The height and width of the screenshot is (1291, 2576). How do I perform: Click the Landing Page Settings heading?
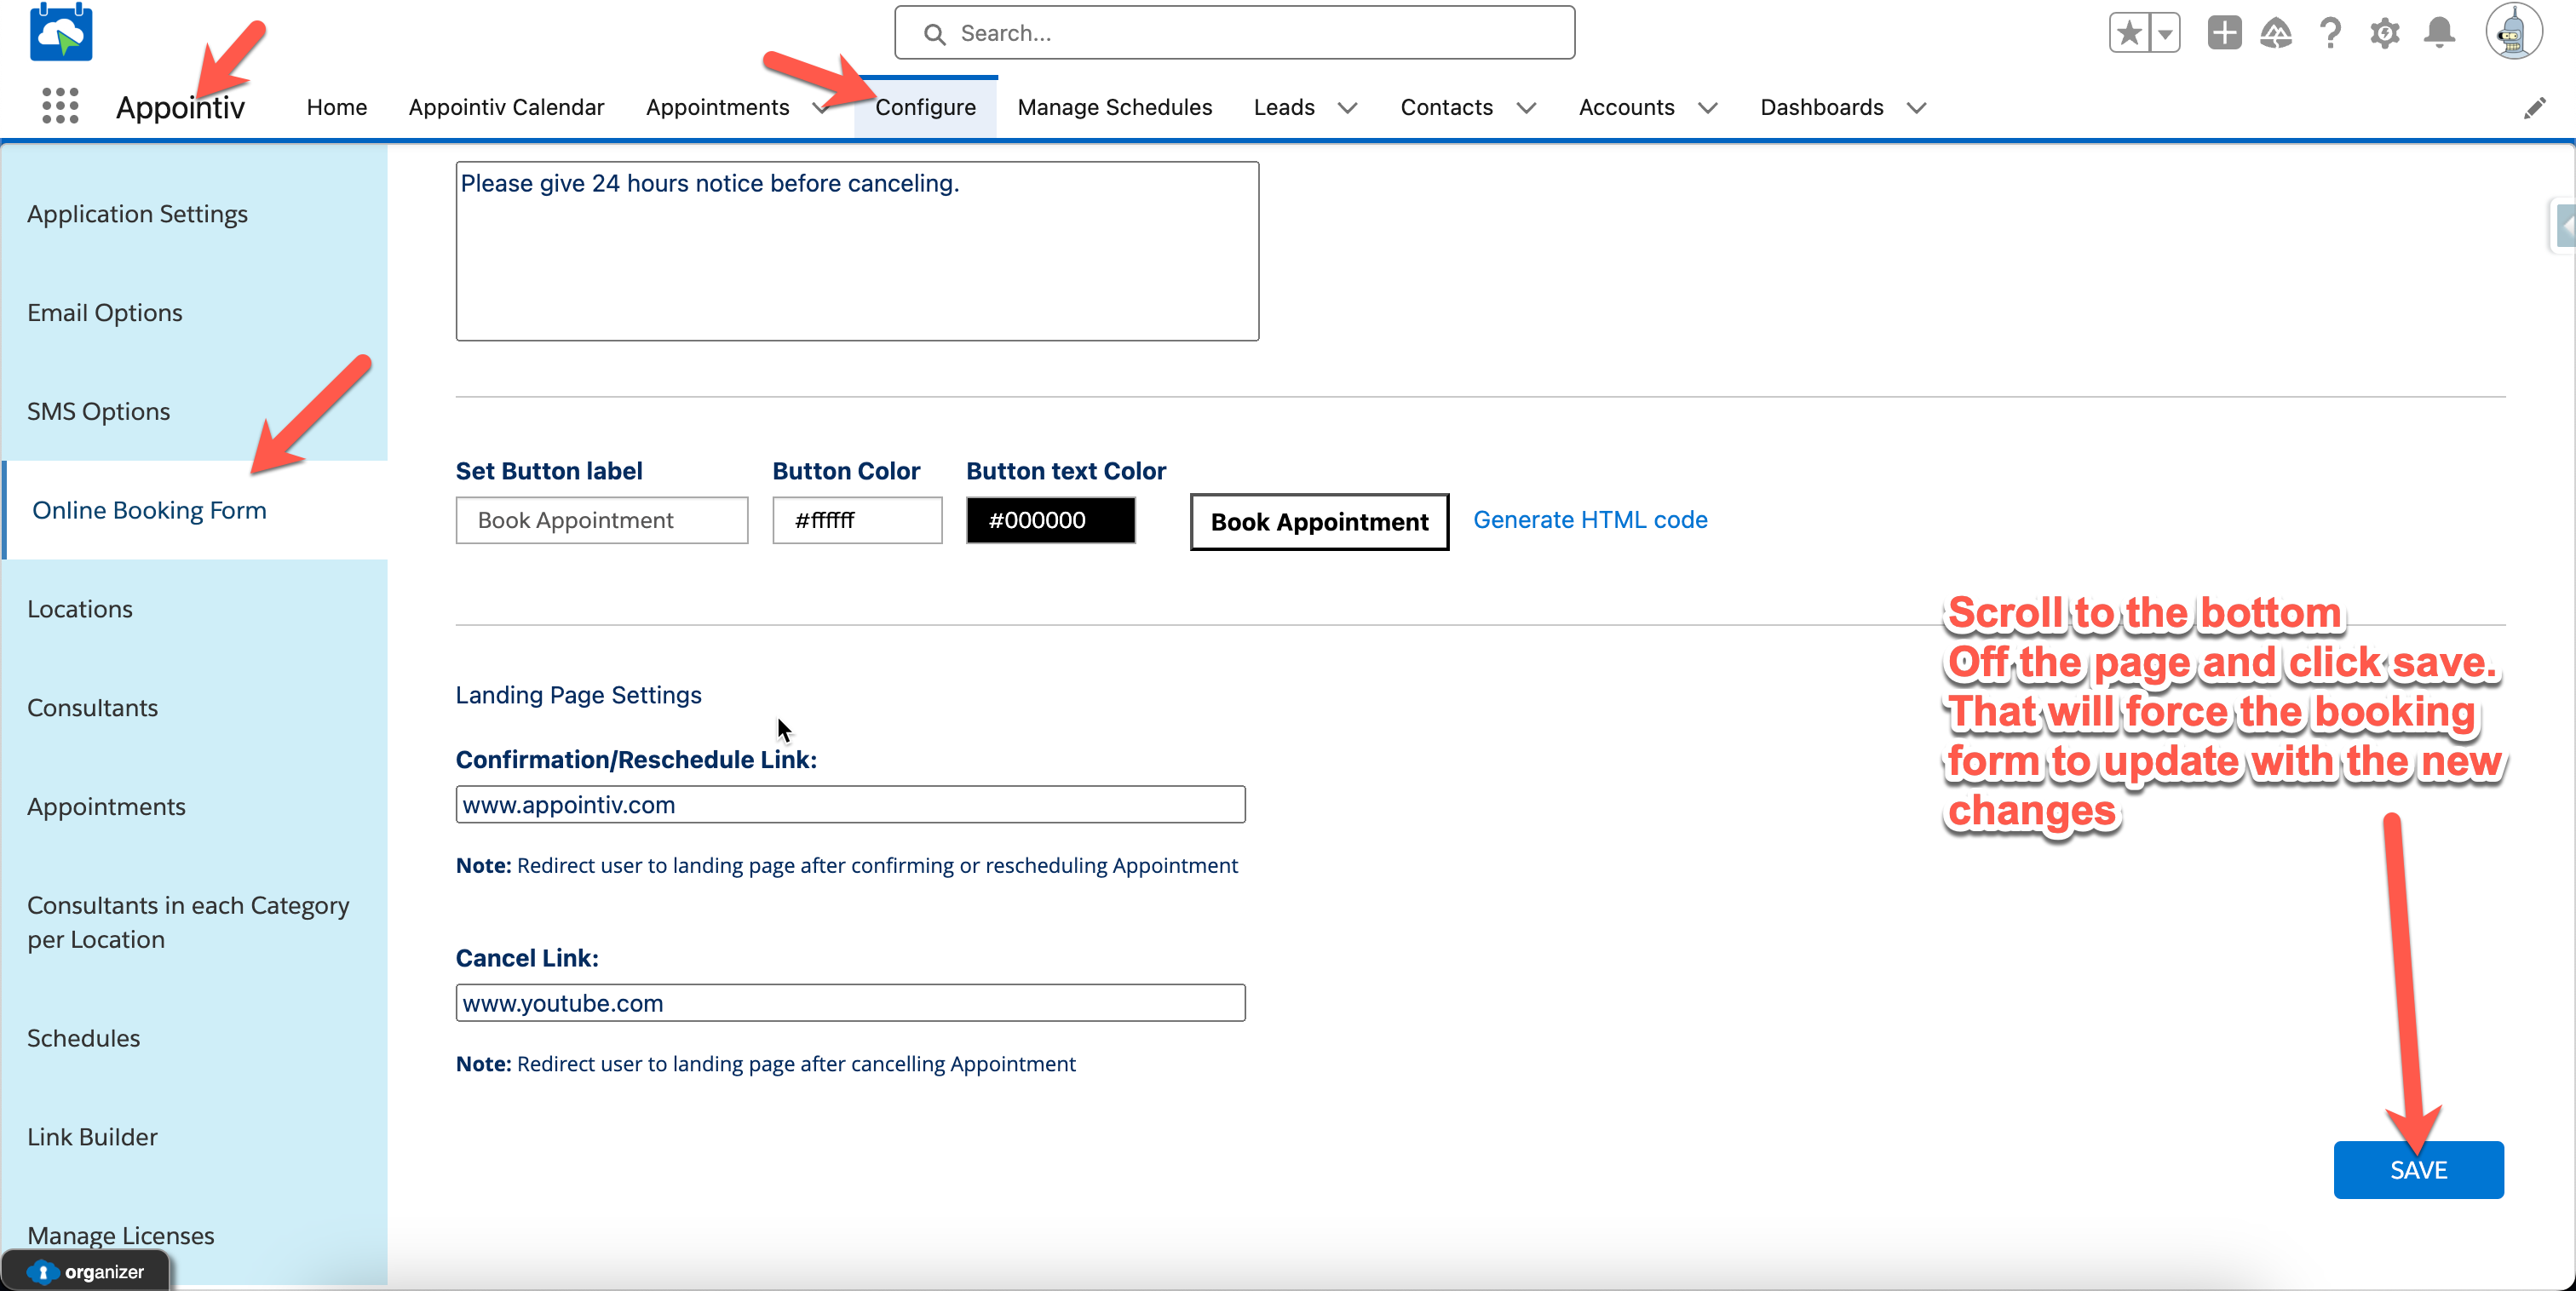(578, 695)
